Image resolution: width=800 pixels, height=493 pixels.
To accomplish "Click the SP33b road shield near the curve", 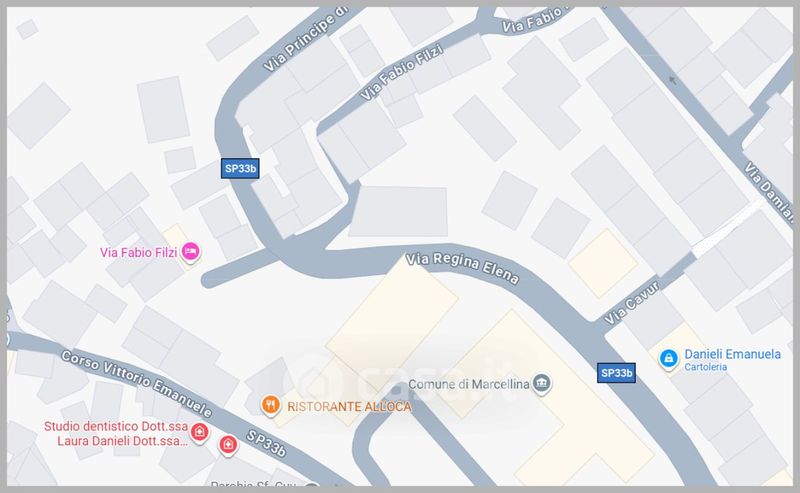I will point(240,168).
